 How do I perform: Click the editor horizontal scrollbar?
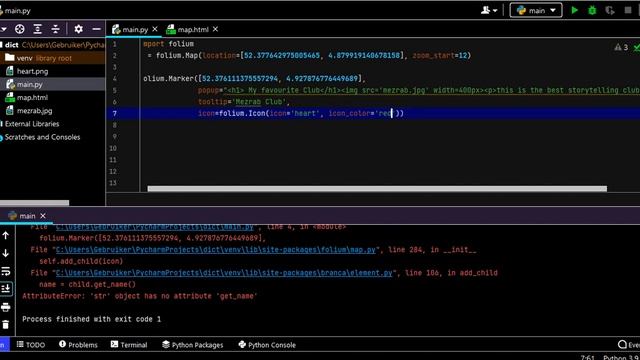(377, 189)
